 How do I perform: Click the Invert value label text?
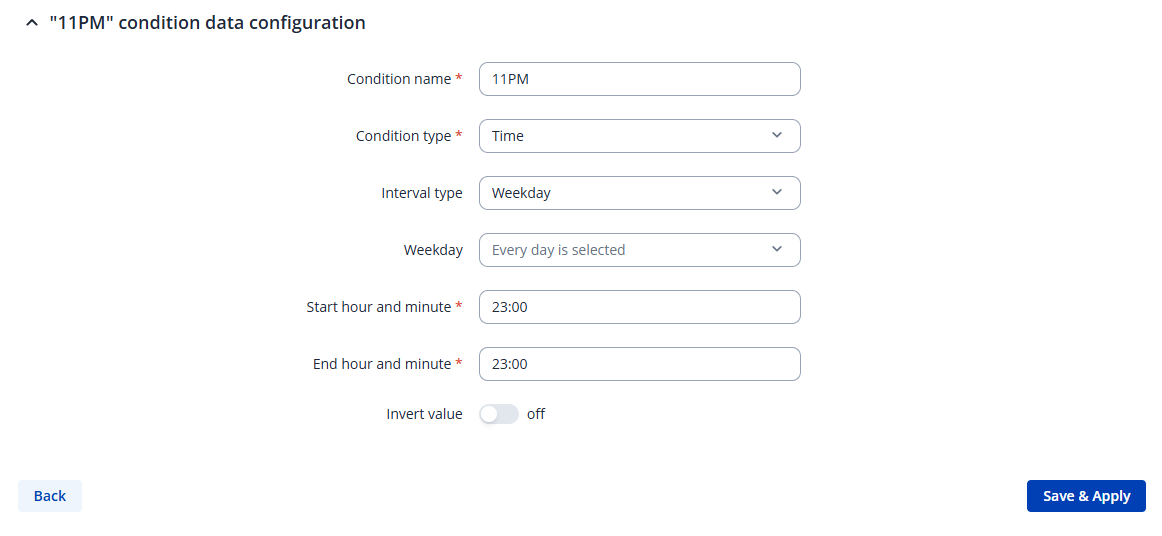click(424, 414)
